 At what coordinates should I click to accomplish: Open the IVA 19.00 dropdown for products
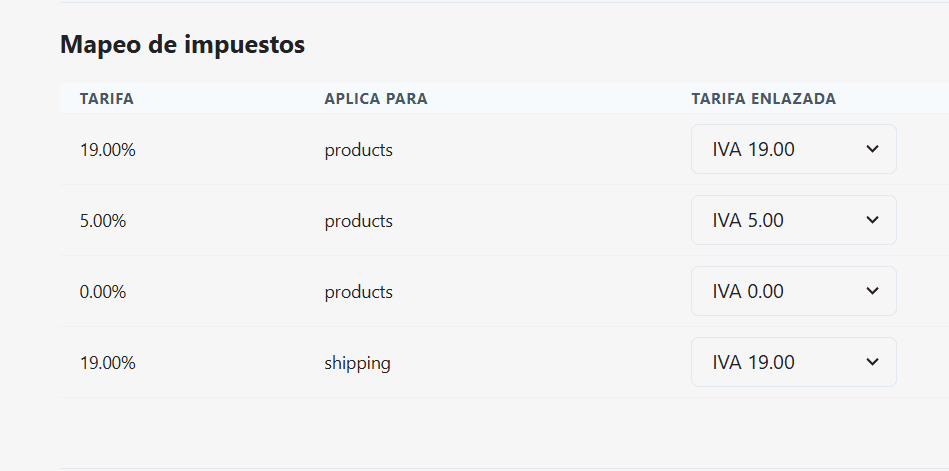pyautogui.click(x=793, y=149)
